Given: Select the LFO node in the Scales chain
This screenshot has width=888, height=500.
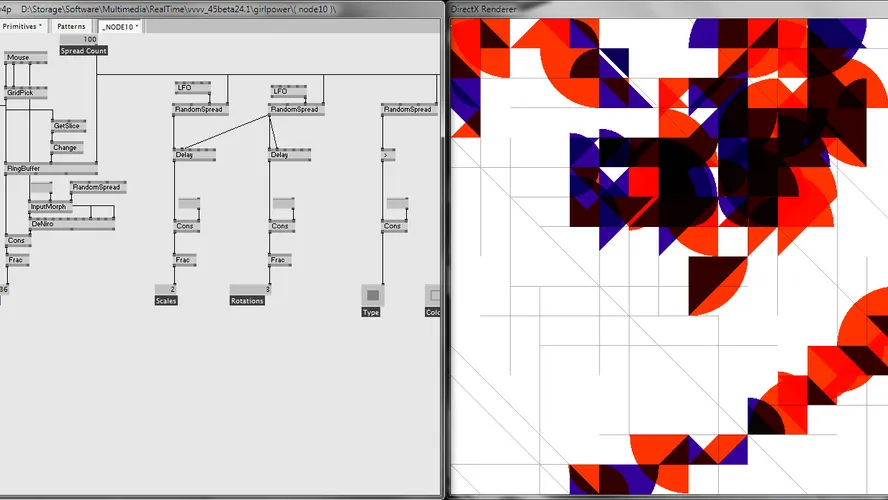Looking at the screenshot, I should click(x=184, y=88).
